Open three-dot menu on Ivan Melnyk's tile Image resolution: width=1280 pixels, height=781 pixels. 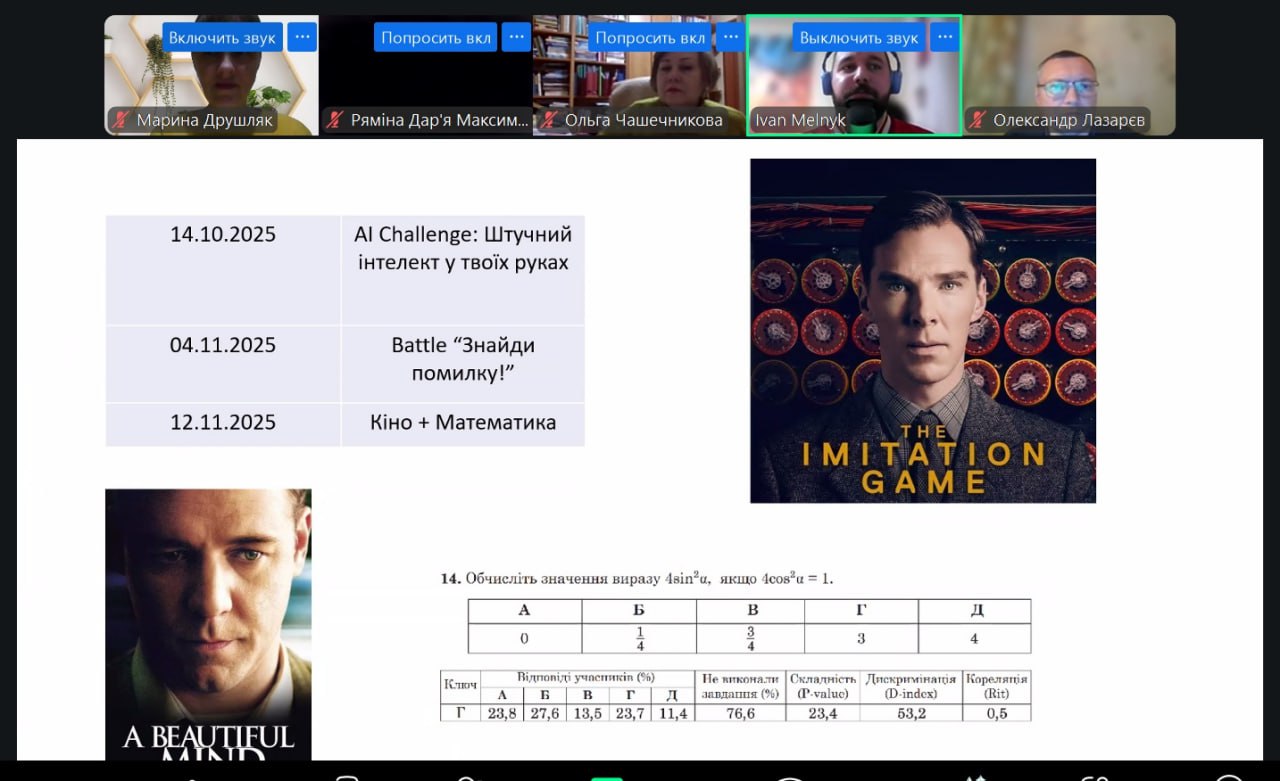pos(944,38)
